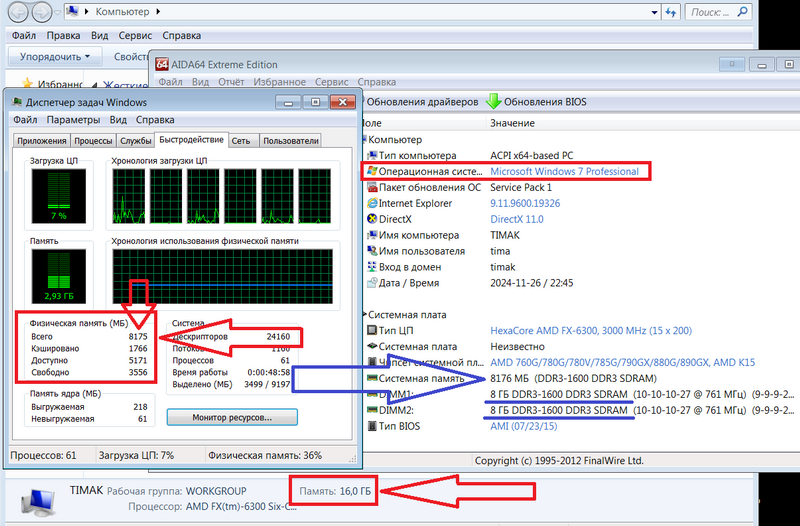Viewport: 800px width, 526px height.
Task: Click the Значение column header
Action: (x=512, y=122)
